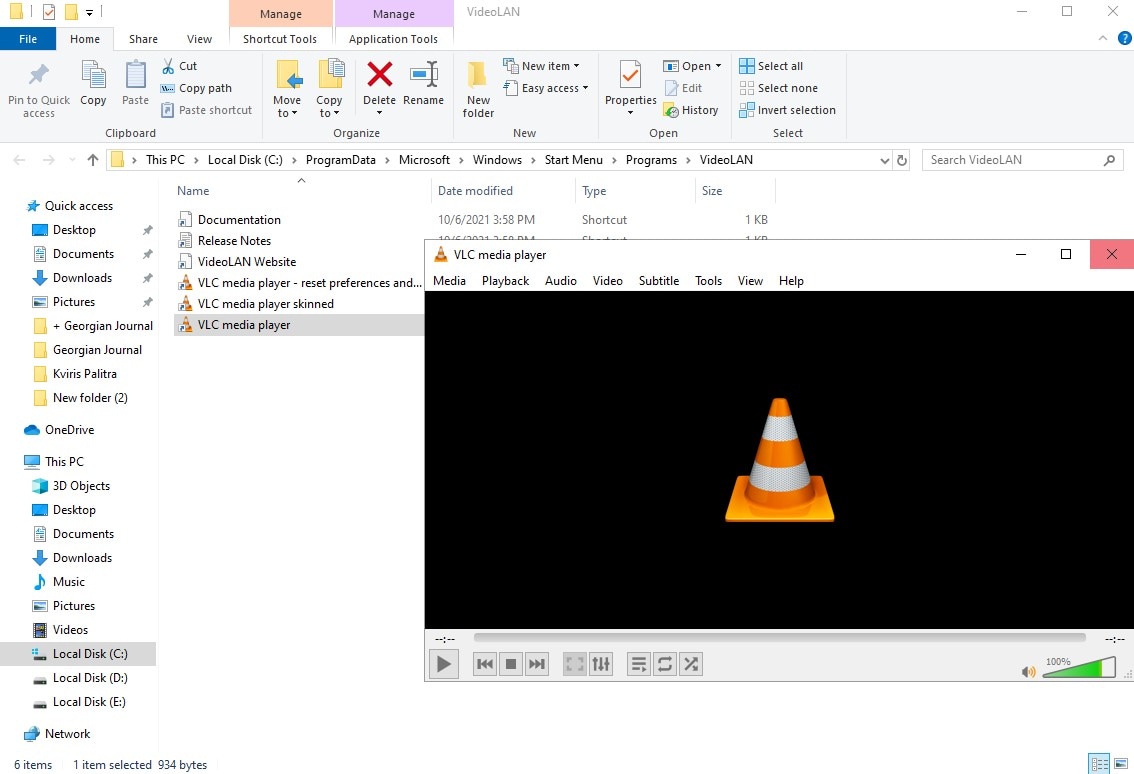The height and width of the screenshot is (774, 1134).
Task: Click the Paste ribbon button
Action: coord(135,83)
